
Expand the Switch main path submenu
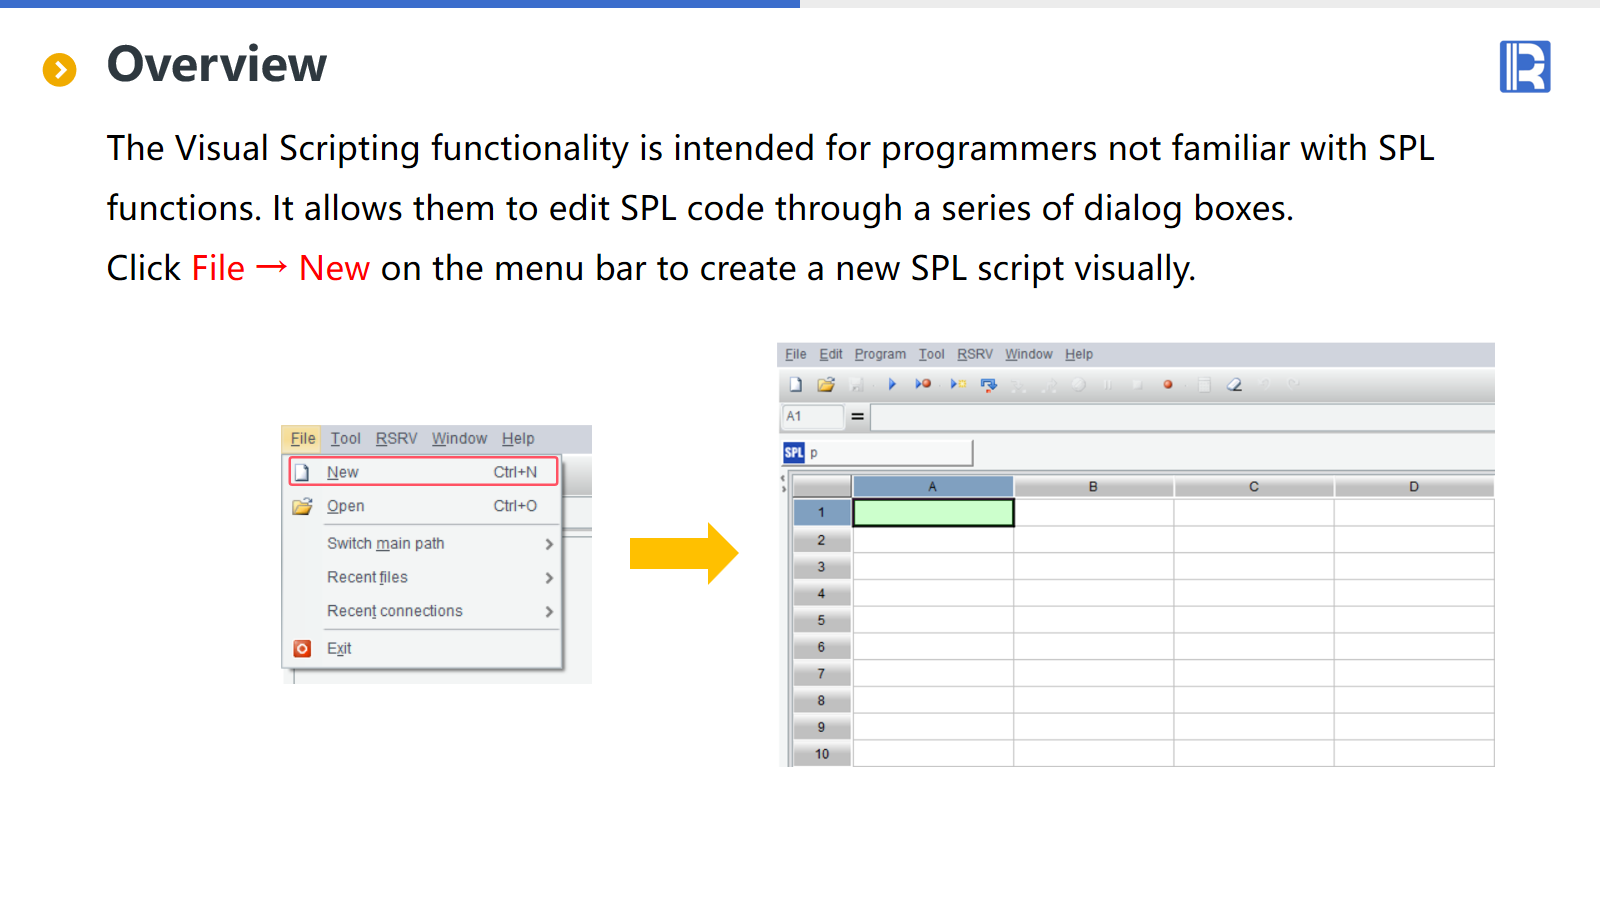[548, 544]
